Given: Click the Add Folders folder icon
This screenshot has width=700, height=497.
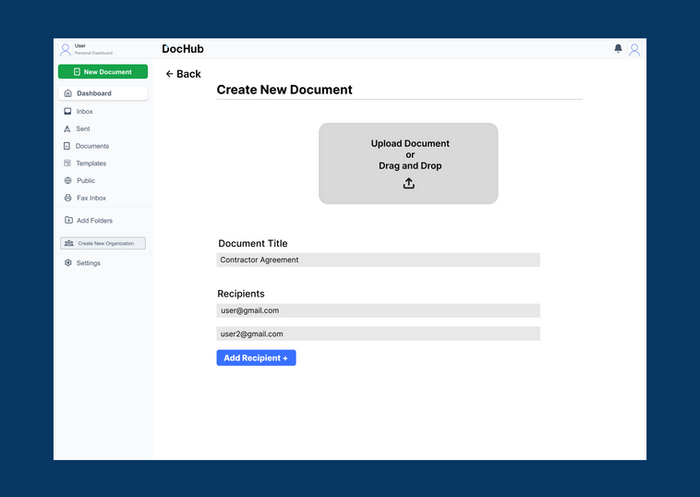Looking at the screenshot, I should [69, 220].
